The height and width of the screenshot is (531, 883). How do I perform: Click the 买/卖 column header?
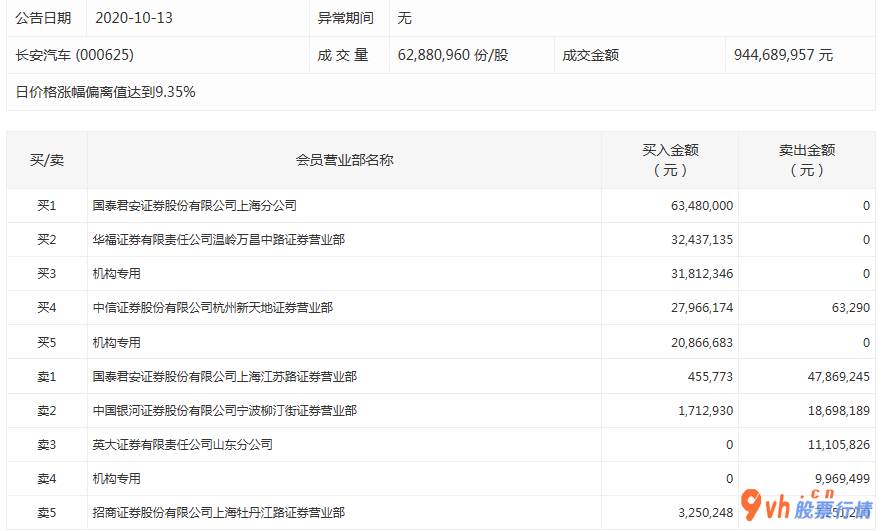click(x=47, y=160)
